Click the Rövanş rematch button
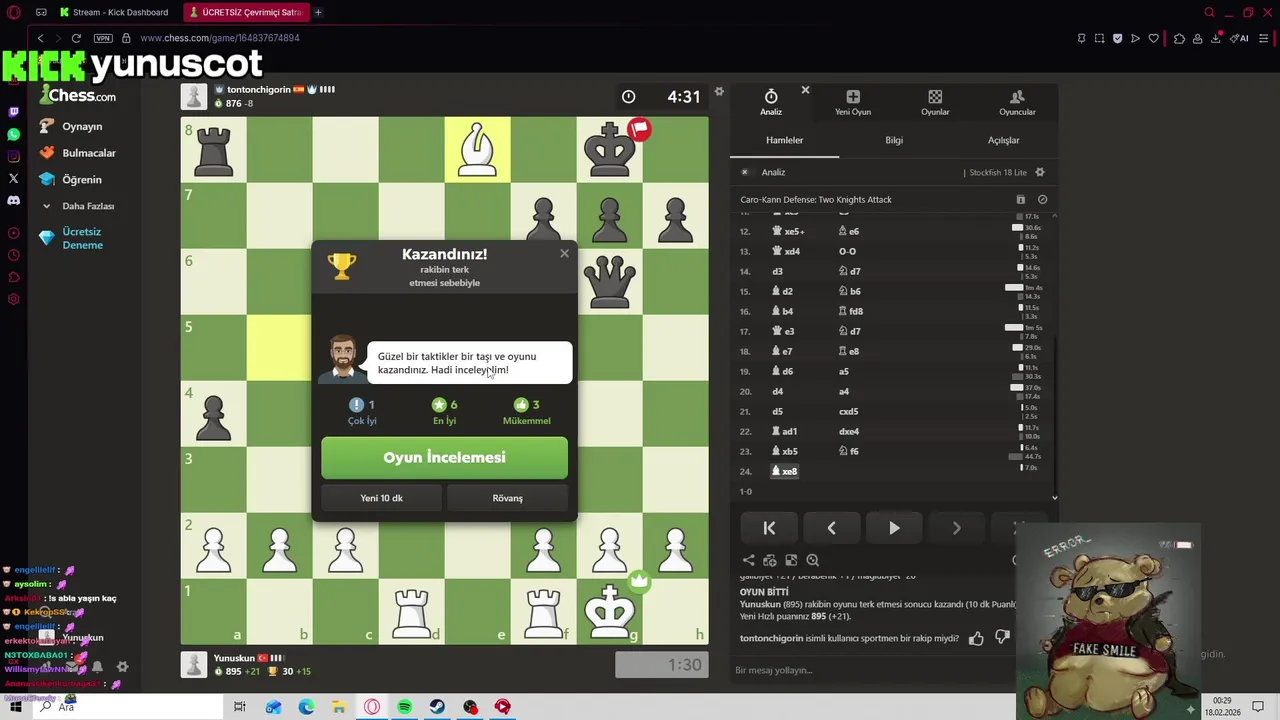The height and width of the screenshot is (720, 1280). [507, 498]
